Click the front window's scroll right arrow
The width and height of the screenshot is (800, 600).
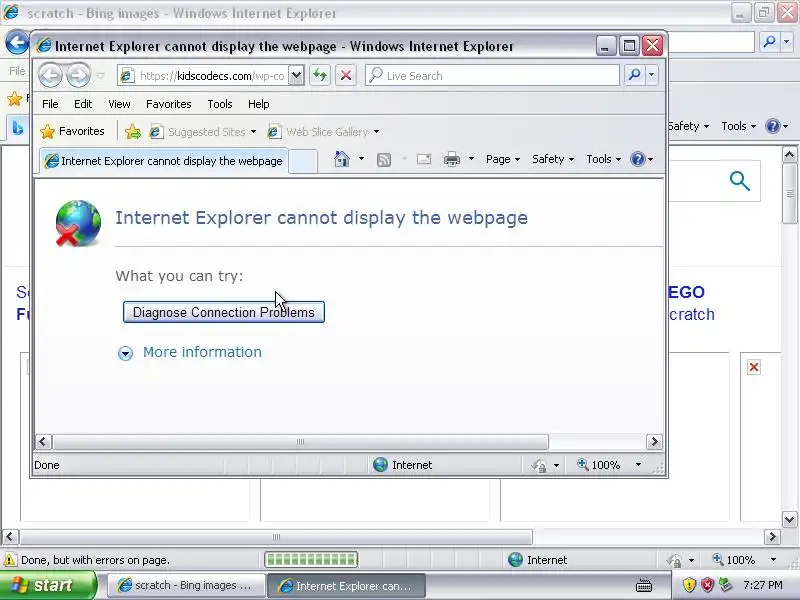tap(654, 442)
